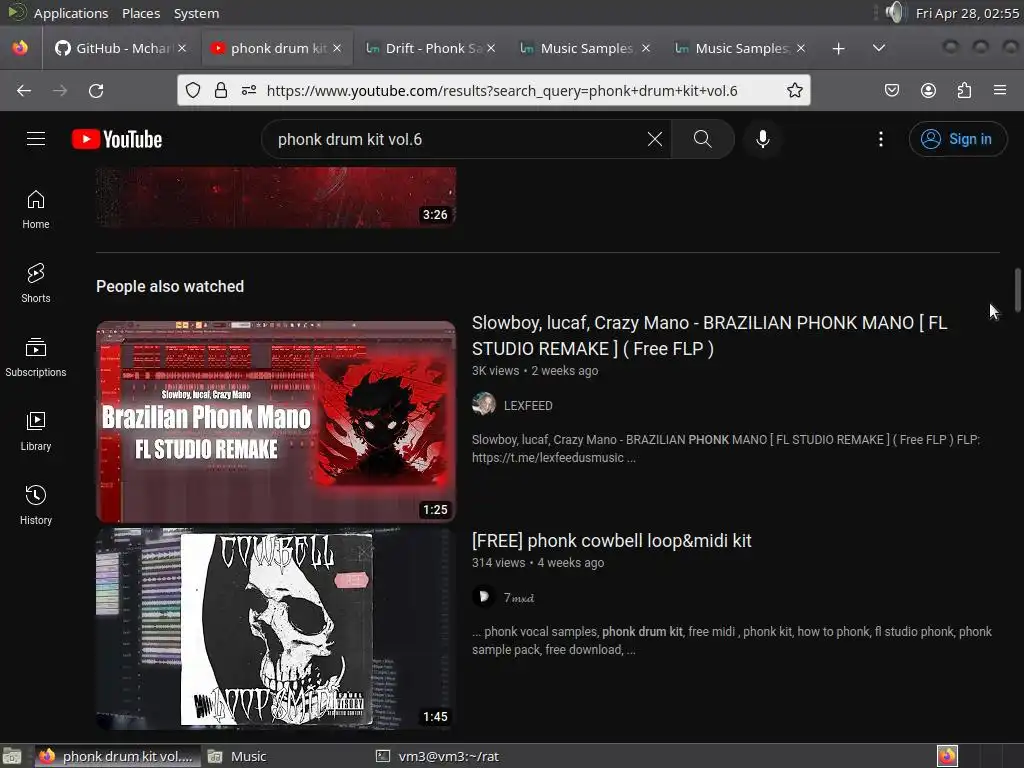Screen dimensions: 1024x768
Task: Clear the search box with the X
Action: tap(654, 139)
